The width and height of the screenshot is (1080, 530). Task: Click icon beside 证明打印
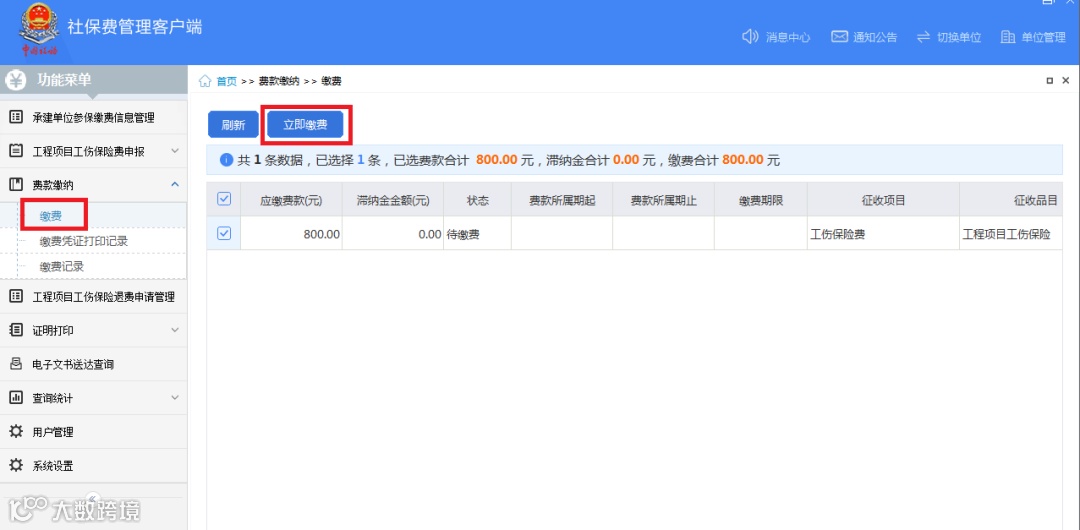click(x=15, y=331)
